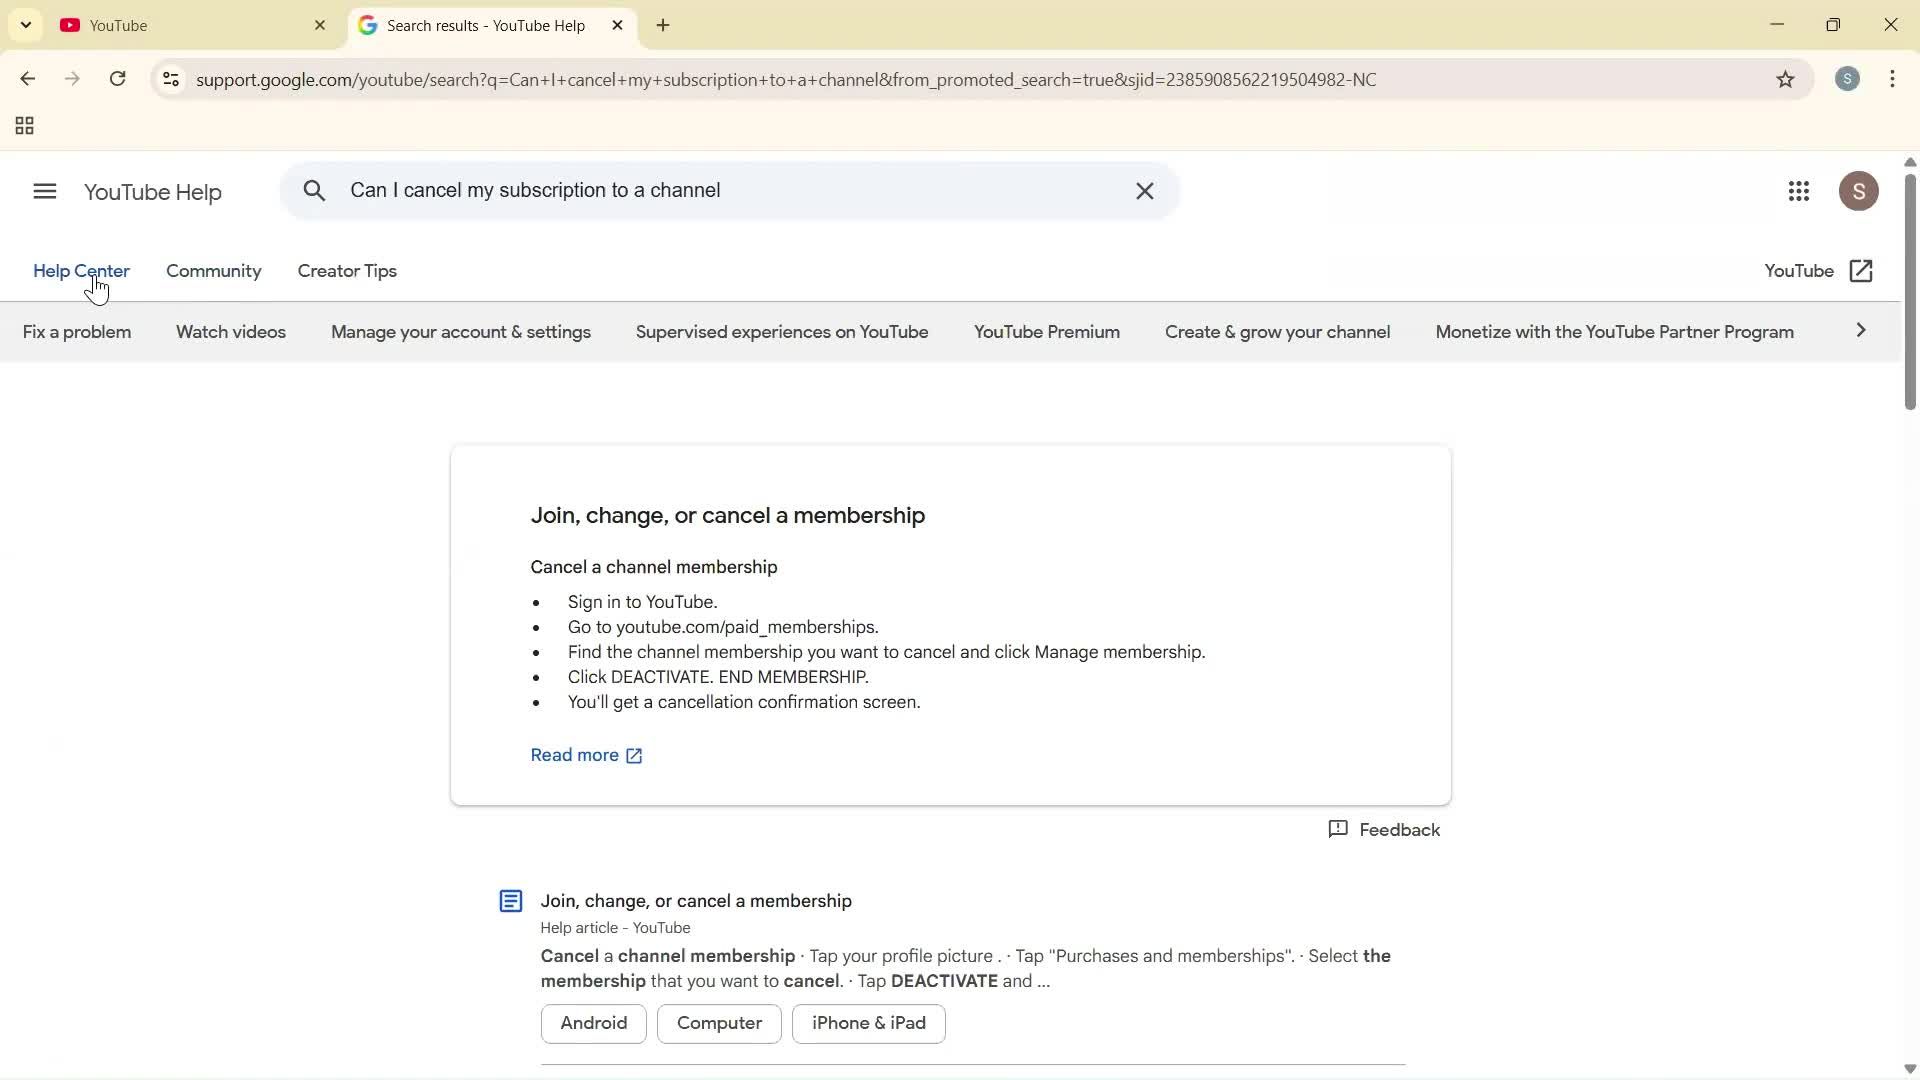Bookmark this page using the star icon
Viewport: 1920px width, 1080px height.
pyautogui.click(x=1787, y=80)
